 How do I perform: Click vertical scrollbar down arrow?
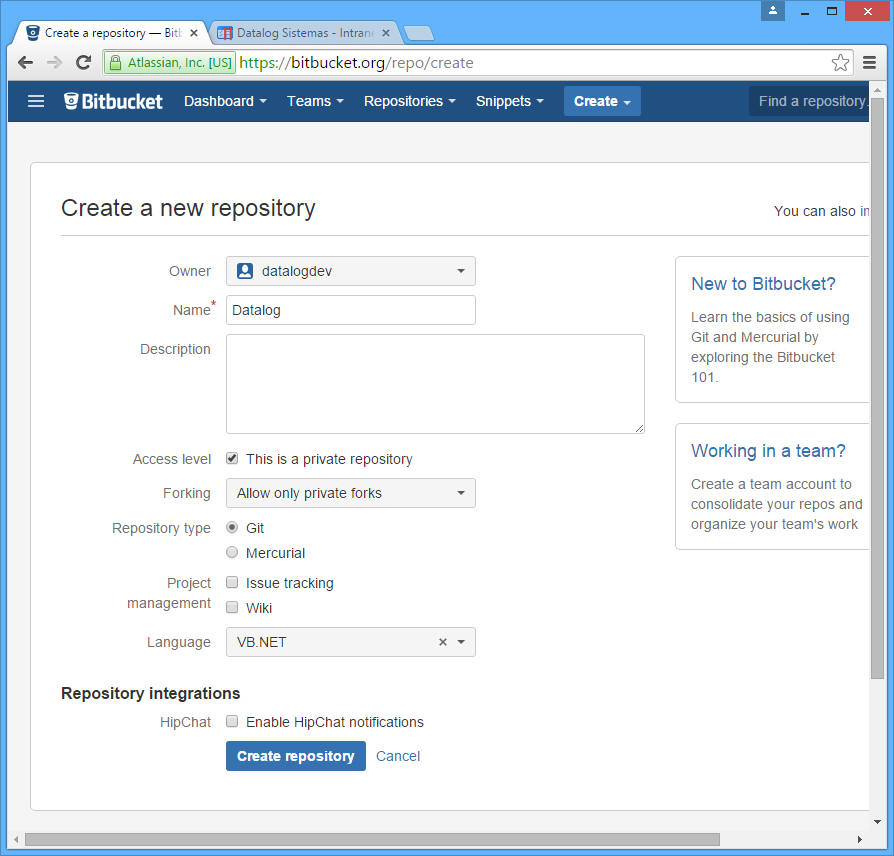877,822
